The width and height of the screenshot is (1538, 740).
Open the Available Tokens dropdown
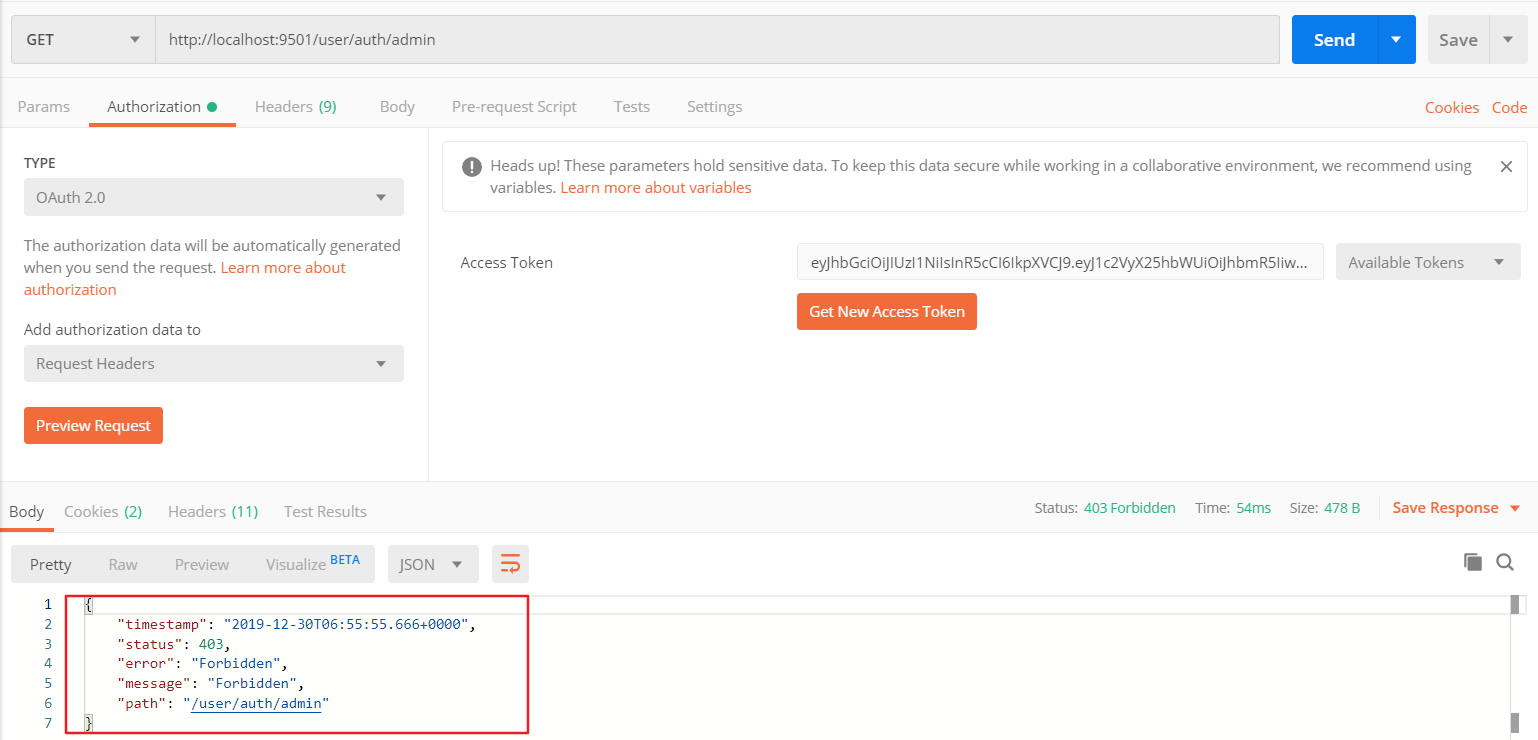(1427, 261)
